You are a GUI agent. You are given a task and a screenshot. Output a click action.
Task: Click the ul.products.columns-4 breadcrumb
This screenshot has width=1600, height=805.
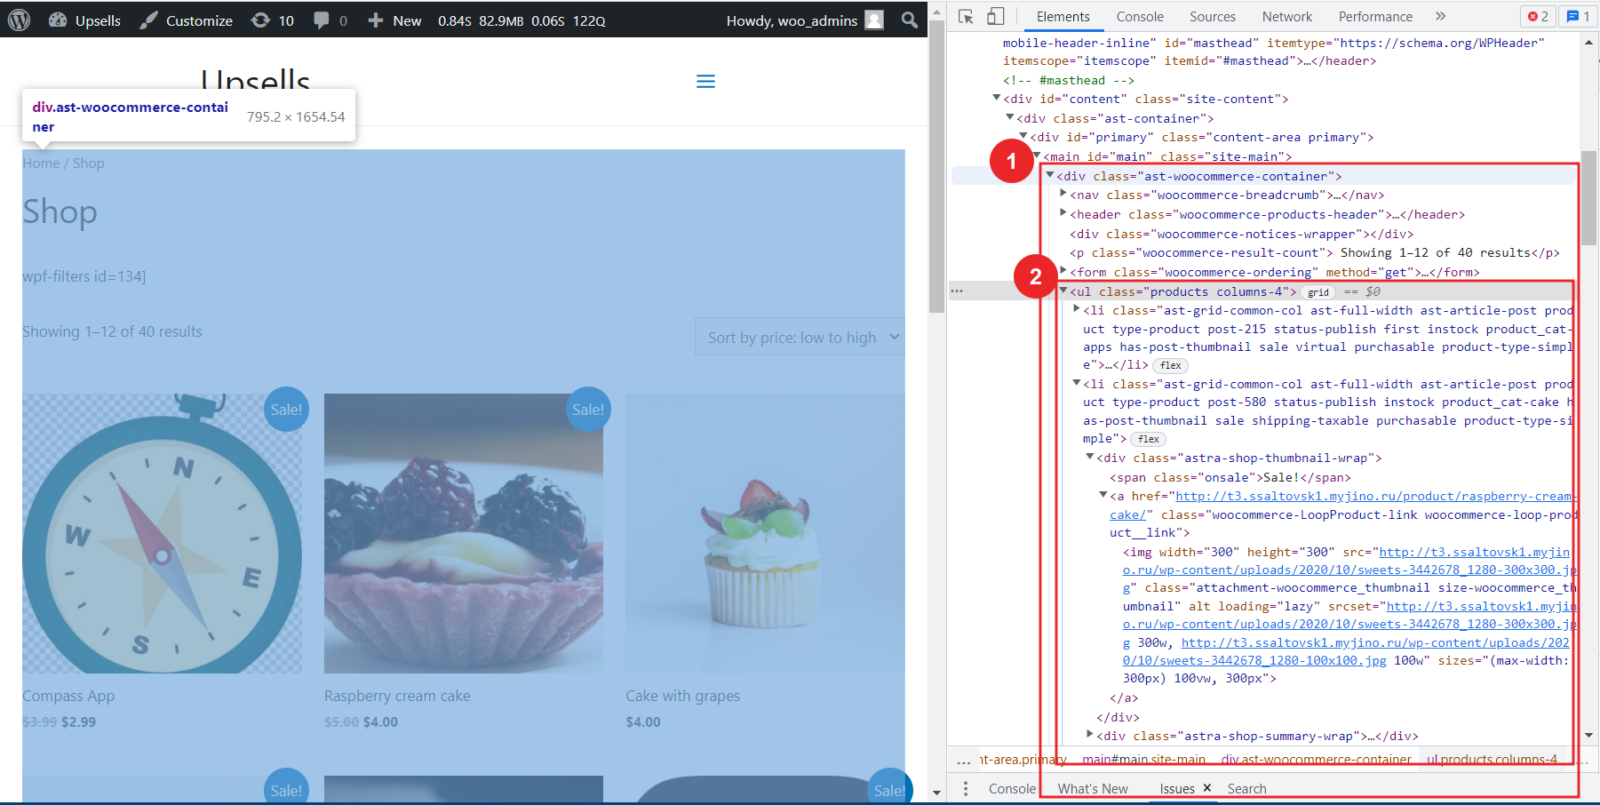point(1492,760)
